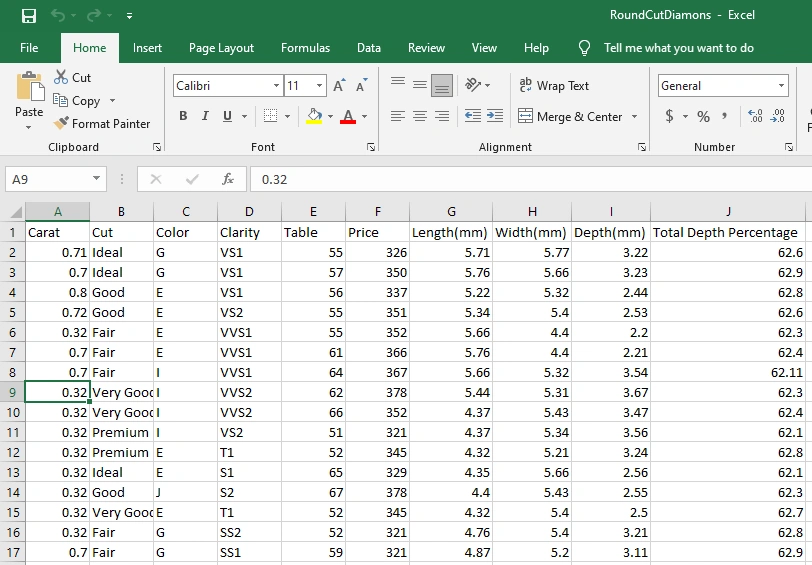Click the Tell me what you want to do box
This screenshot has width=812, height=565.
(678, 48)
